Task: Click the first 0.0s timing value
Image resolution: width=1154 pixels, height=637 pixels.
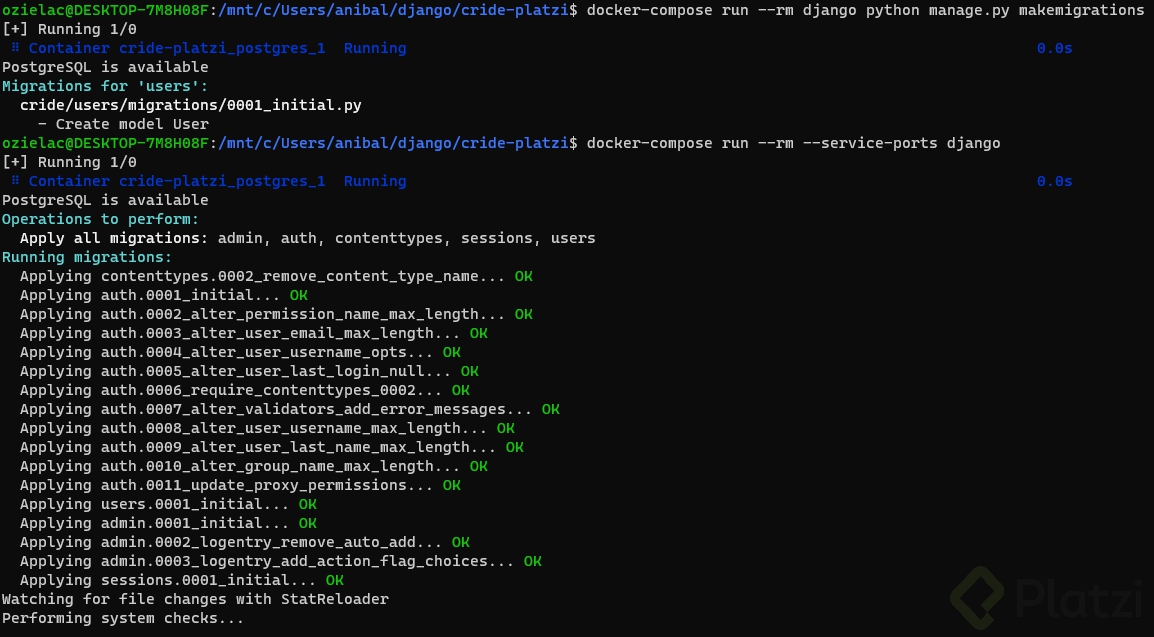Action: tap(1054, 49)
